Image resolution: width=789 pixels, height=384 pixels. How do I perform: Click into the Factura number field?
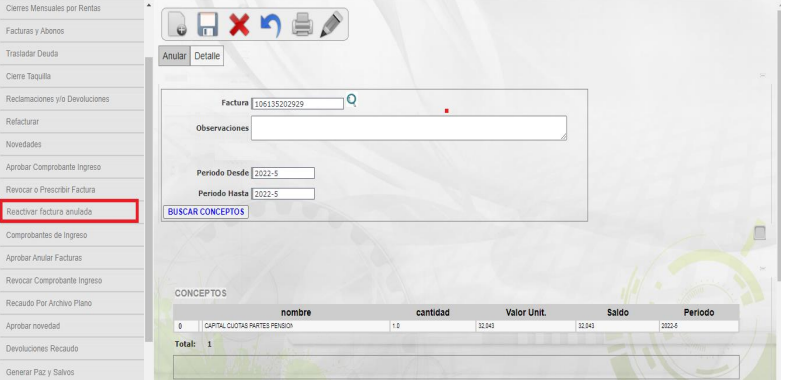[297, 104]
